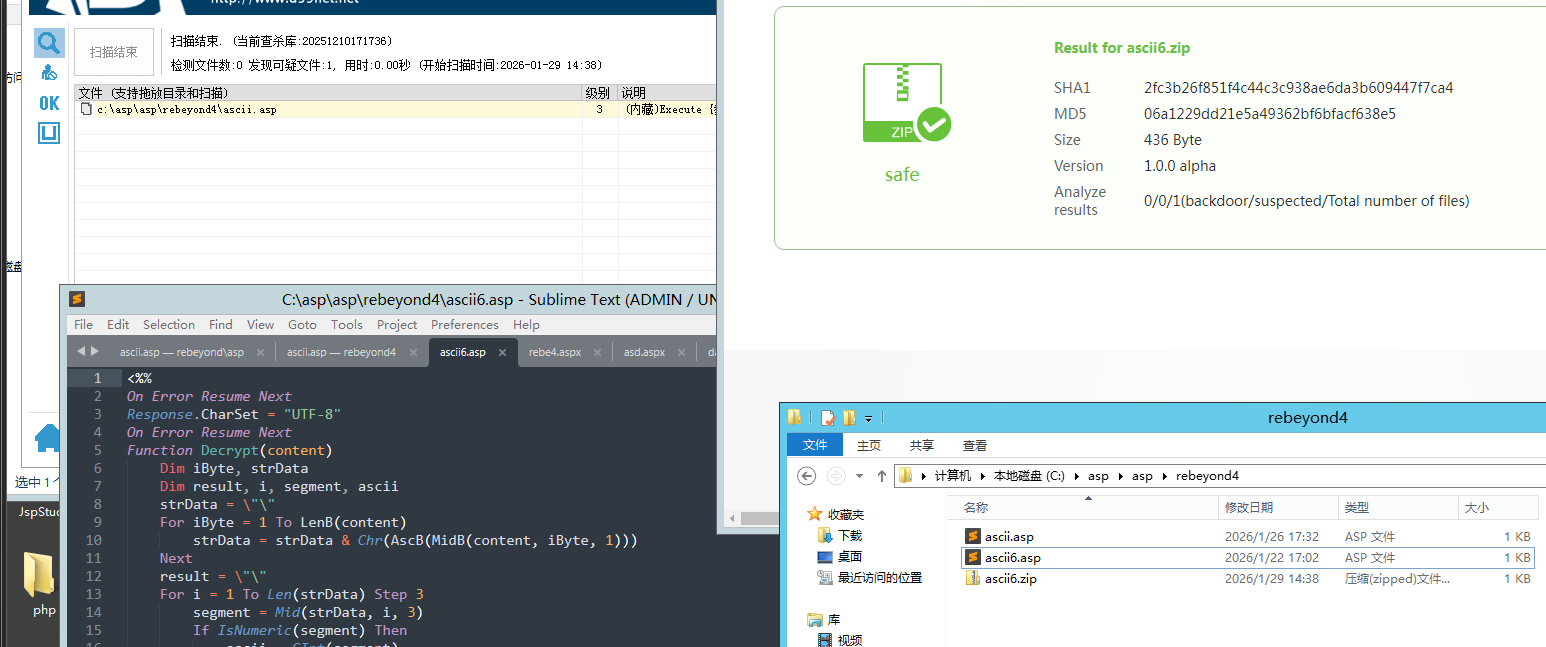This screenshot has width=1546, height=647.
Task: Expand Explorer recent locations dropdown
Action: coord(859,476)
